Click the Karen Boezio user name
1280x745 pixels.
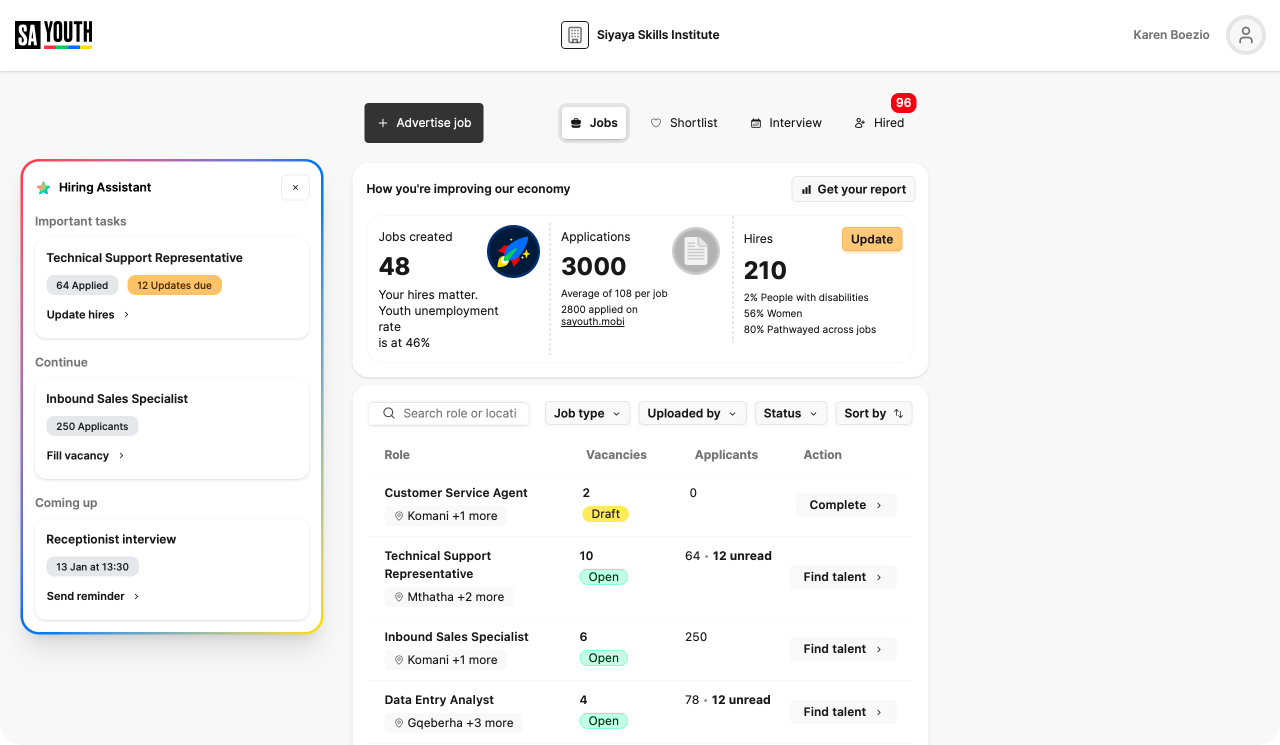1171,35
